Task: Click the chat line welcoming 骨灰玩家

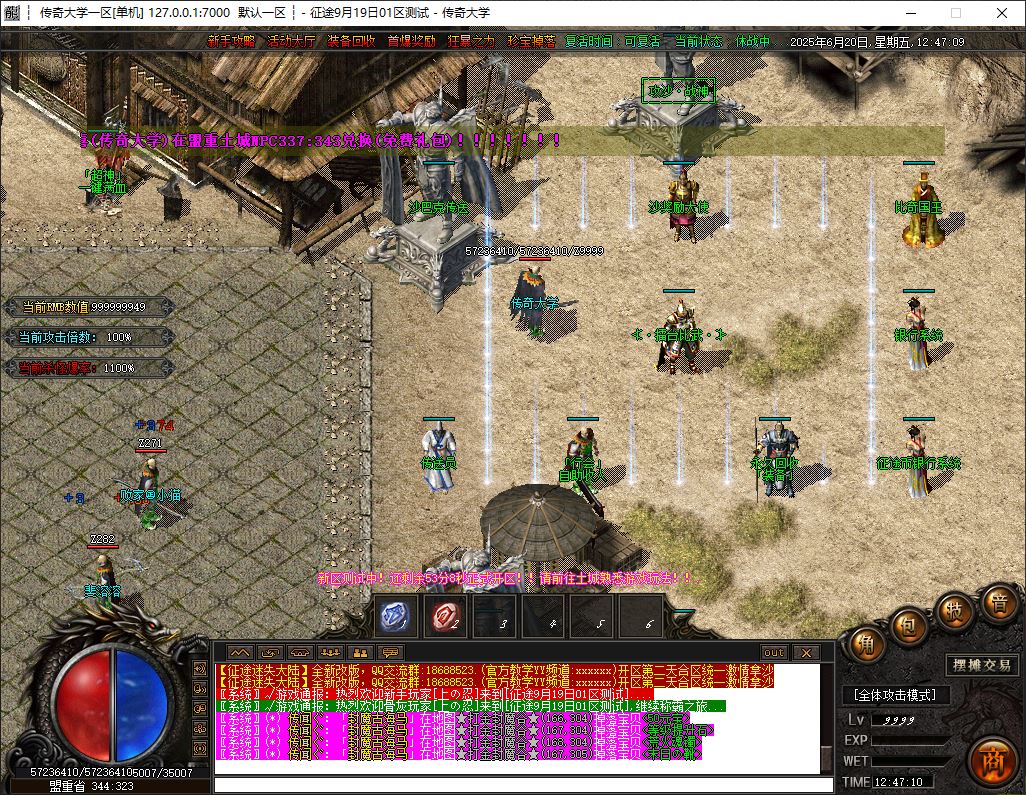Action: 470,707
